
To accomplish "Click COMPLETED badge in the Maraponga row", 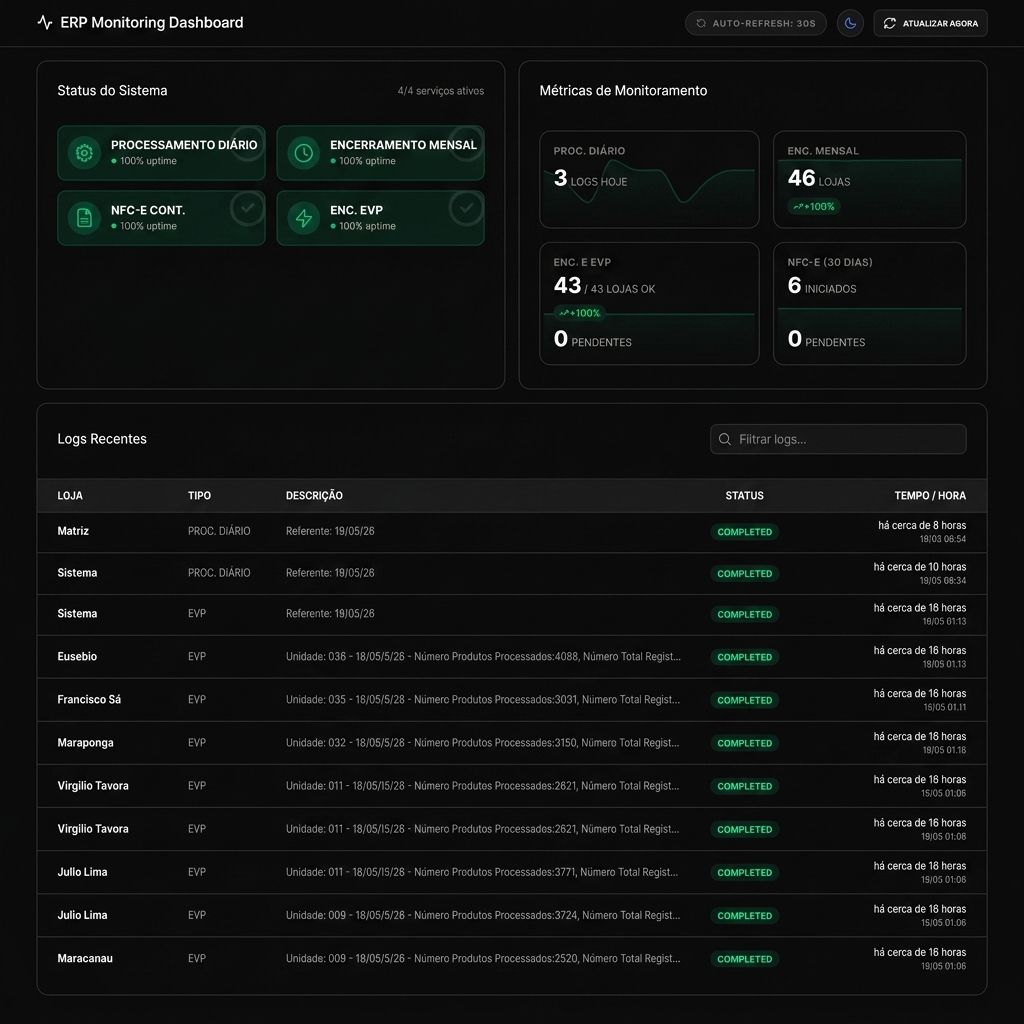I will point(744,743).
